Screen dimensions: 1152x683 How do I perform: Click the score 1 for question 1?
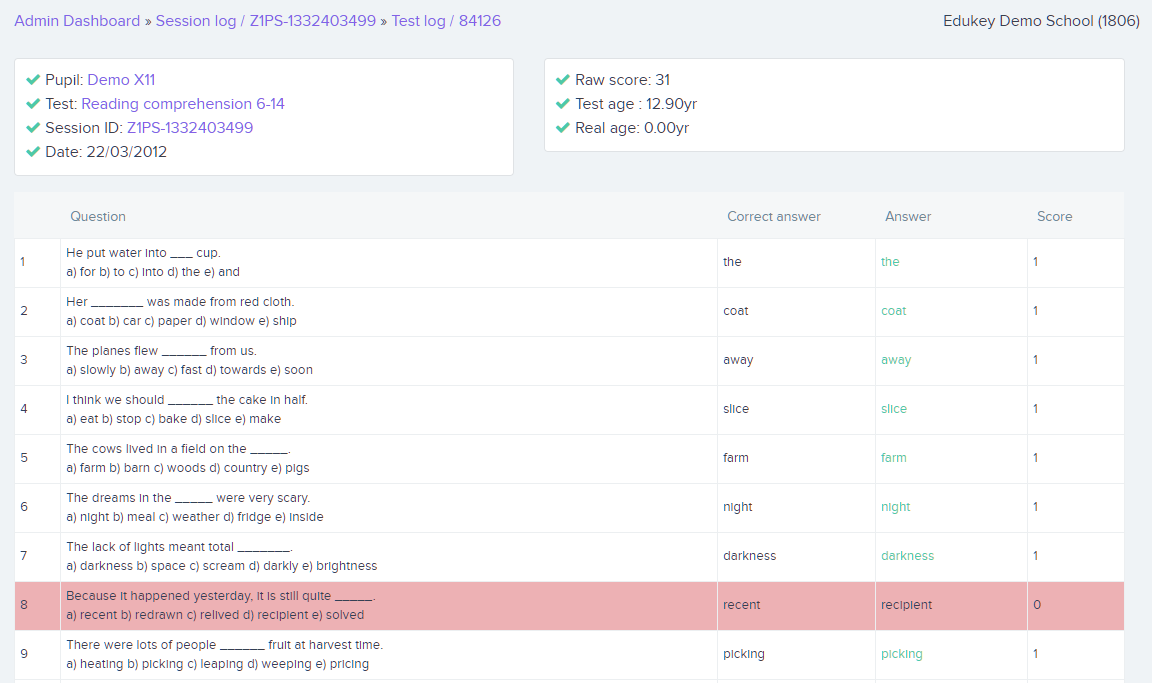(x=1035, y=261)
